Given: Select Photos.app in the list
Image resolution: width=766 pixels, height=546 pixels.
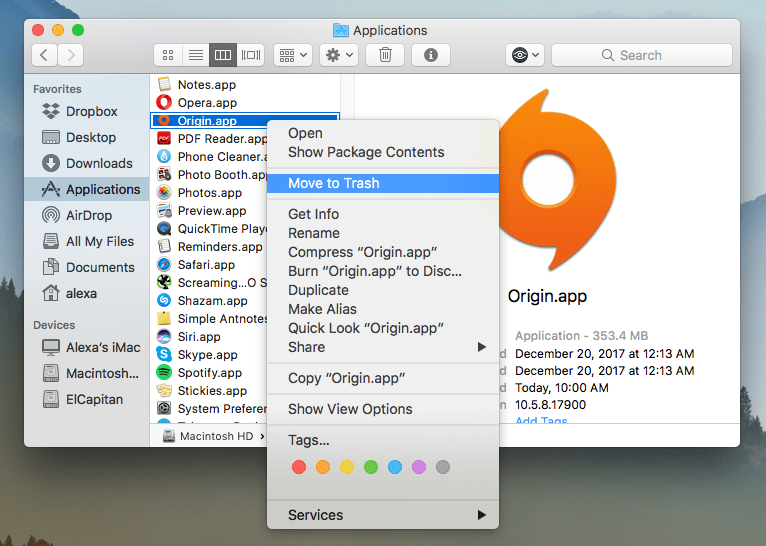Looking at the screenshot, I should (x=210, y=193).
